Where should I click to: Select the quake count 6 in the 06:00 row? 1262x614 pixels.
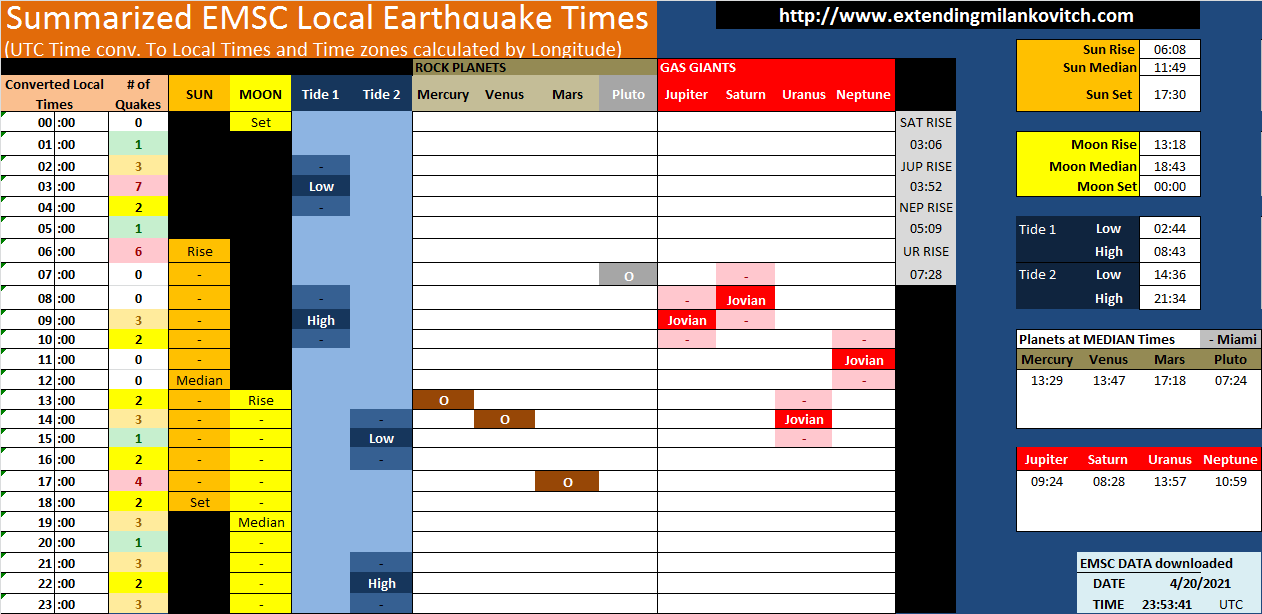[x=138, y=252]
